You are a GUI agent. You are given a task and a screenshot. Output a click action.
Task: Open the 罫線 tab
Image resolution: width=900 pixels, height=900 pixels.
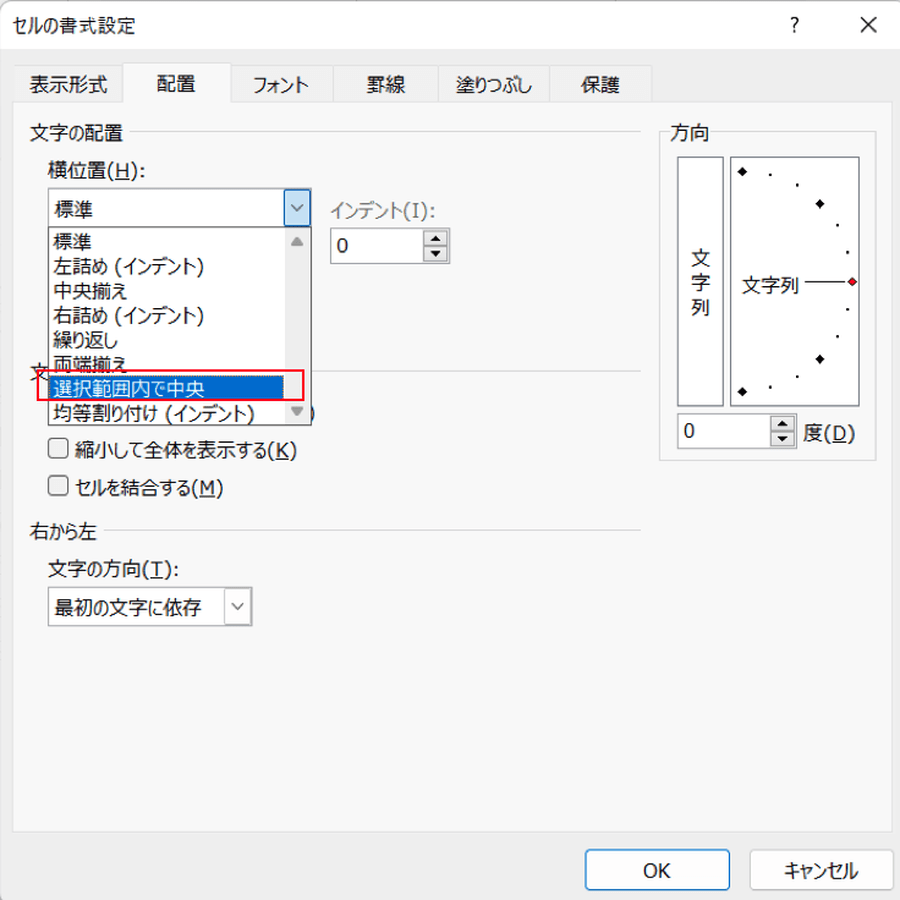[386, 84]
